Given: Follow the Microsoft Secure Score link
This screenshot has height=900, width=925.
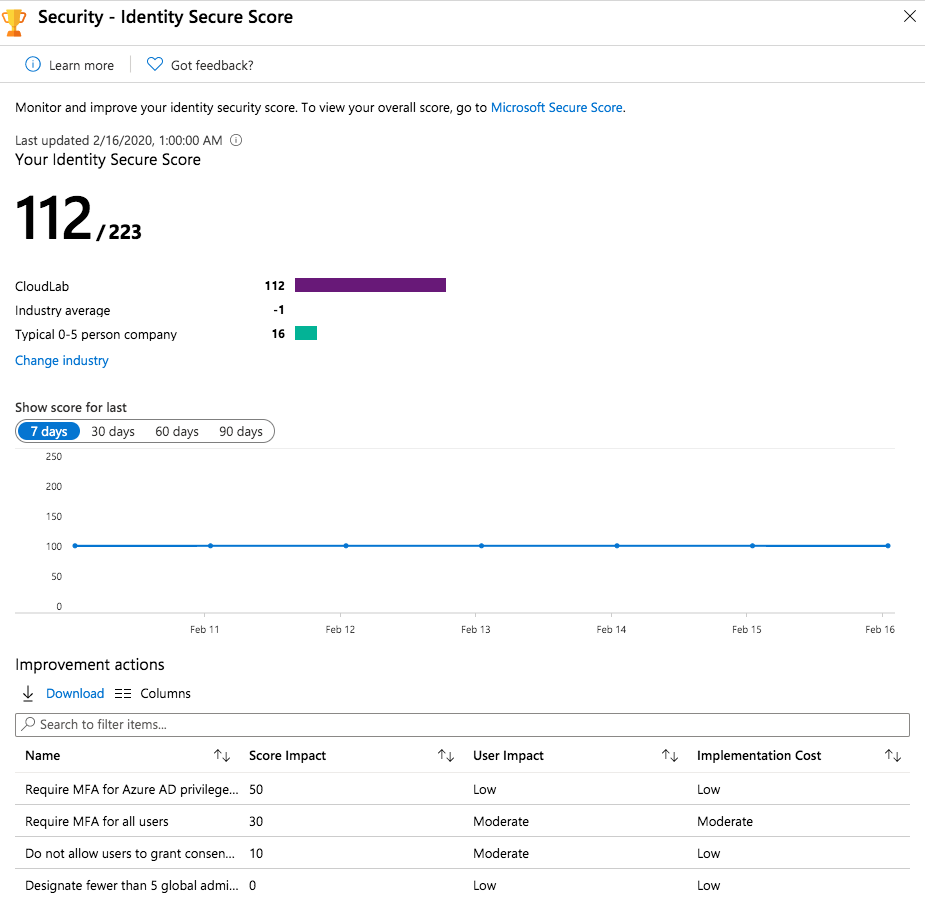Looking at the screenshot, I should tap(556, 107).
